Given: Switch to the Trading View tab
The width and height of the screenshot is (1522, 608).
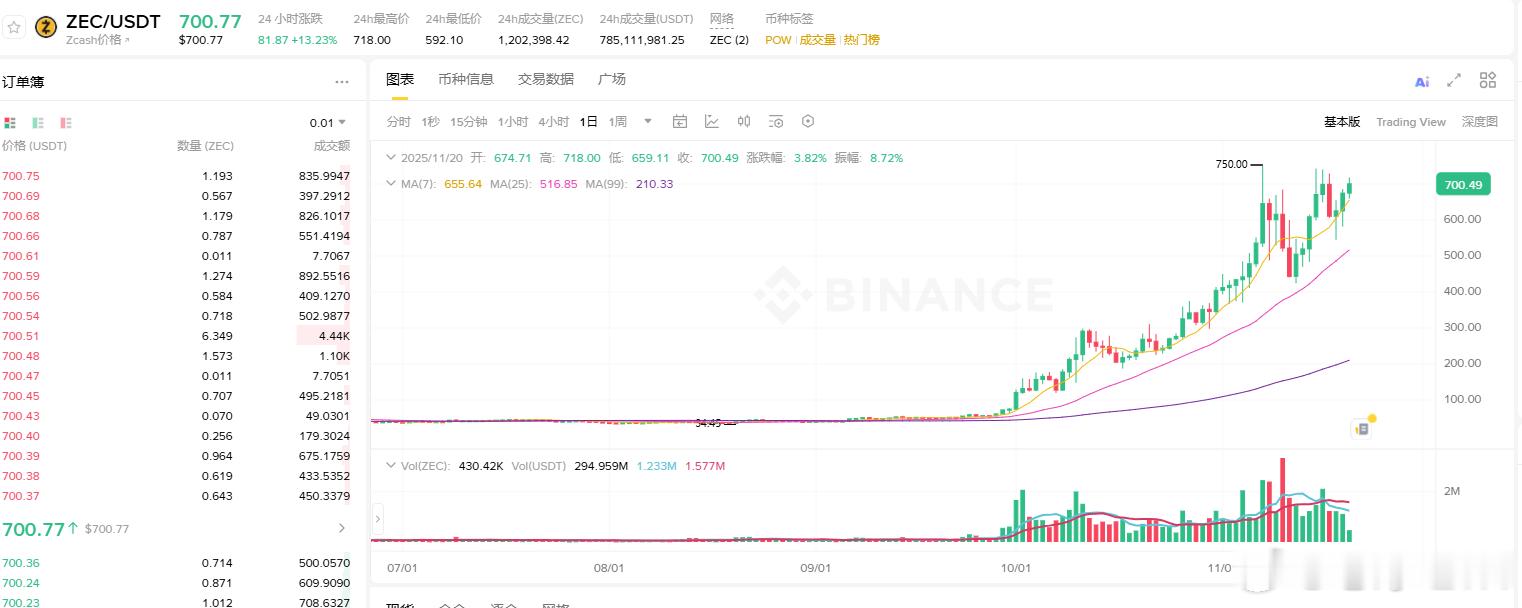Looking at the screenshot, I should coord(1411,121).
